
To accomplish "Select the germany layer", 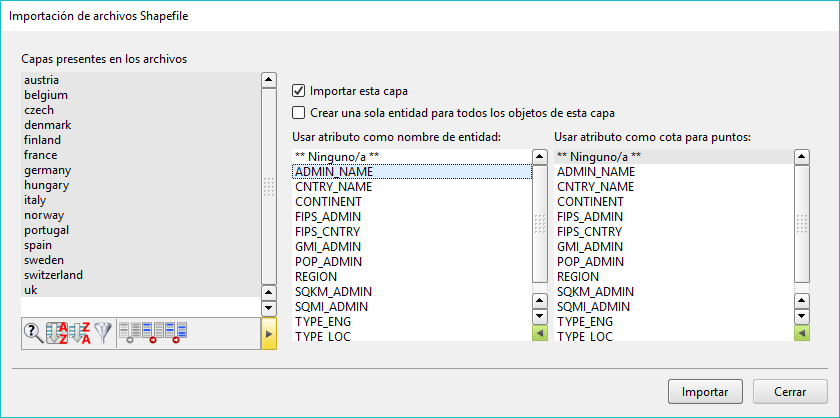I will click(140, 170).
